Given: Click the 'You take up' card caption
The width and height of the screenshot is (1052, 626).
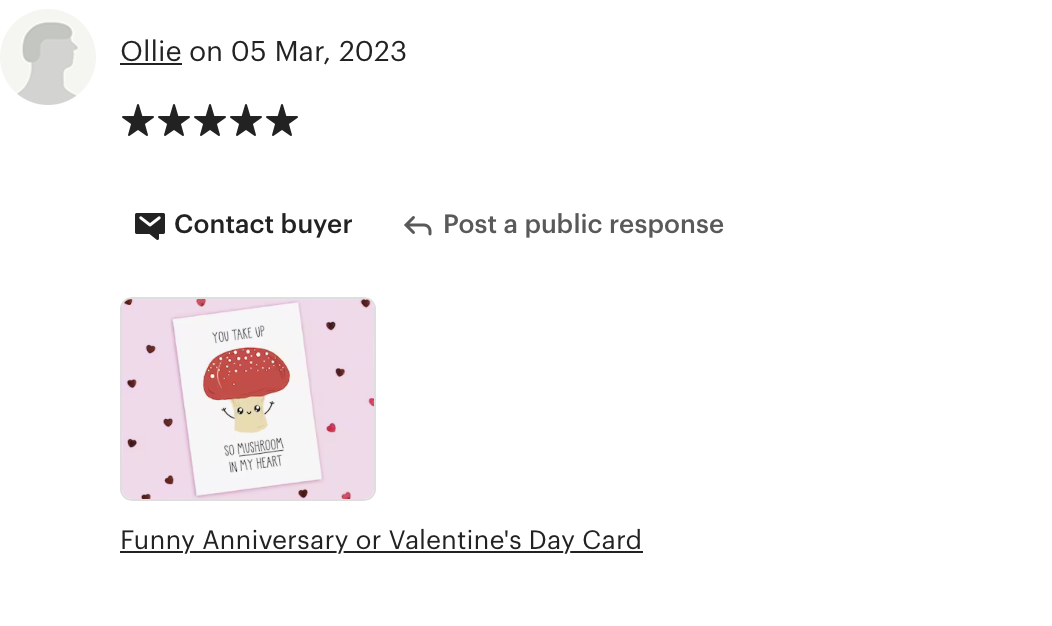Looking at the screenshot, I should (x=238, y=334).
